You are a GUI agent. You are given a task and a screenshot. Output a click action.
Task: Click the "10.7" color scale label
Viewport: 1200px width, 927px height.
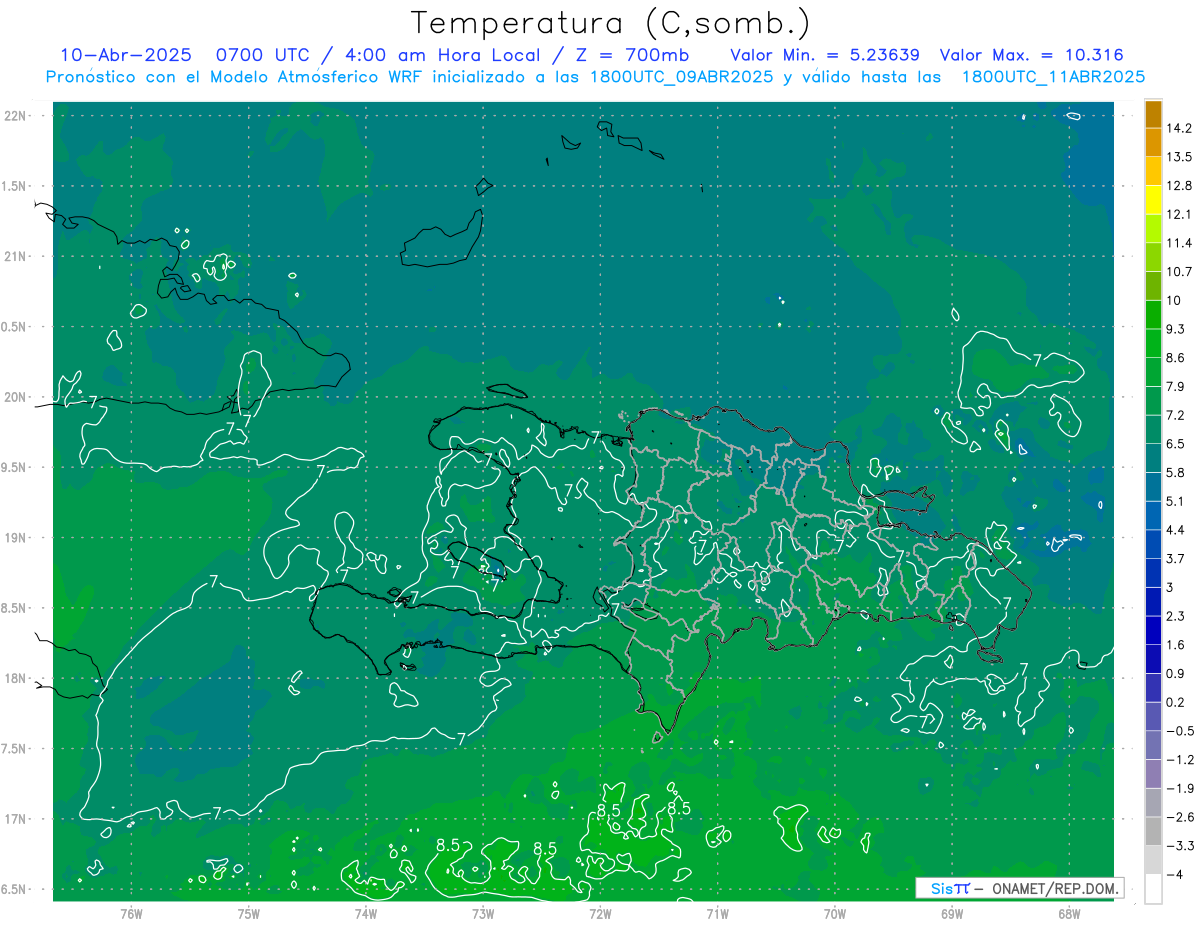(x=1180, y=272)
